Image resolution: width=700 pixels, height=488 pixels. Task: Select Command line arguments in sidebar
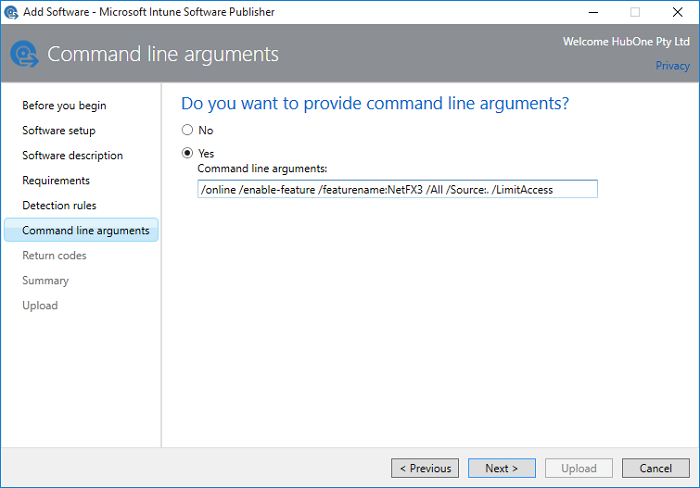click(81, 230)
